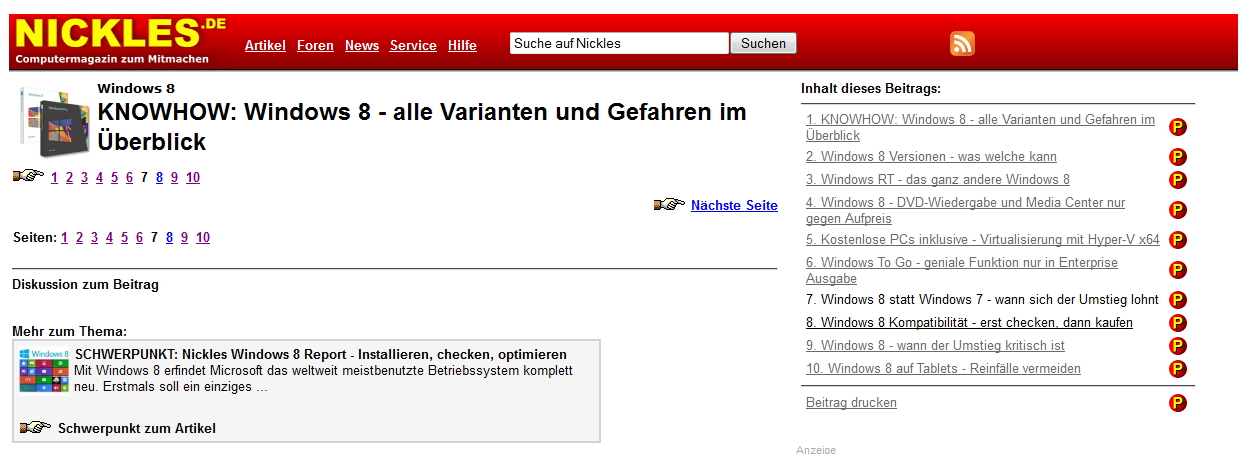Open the News menu

point(362,45)
